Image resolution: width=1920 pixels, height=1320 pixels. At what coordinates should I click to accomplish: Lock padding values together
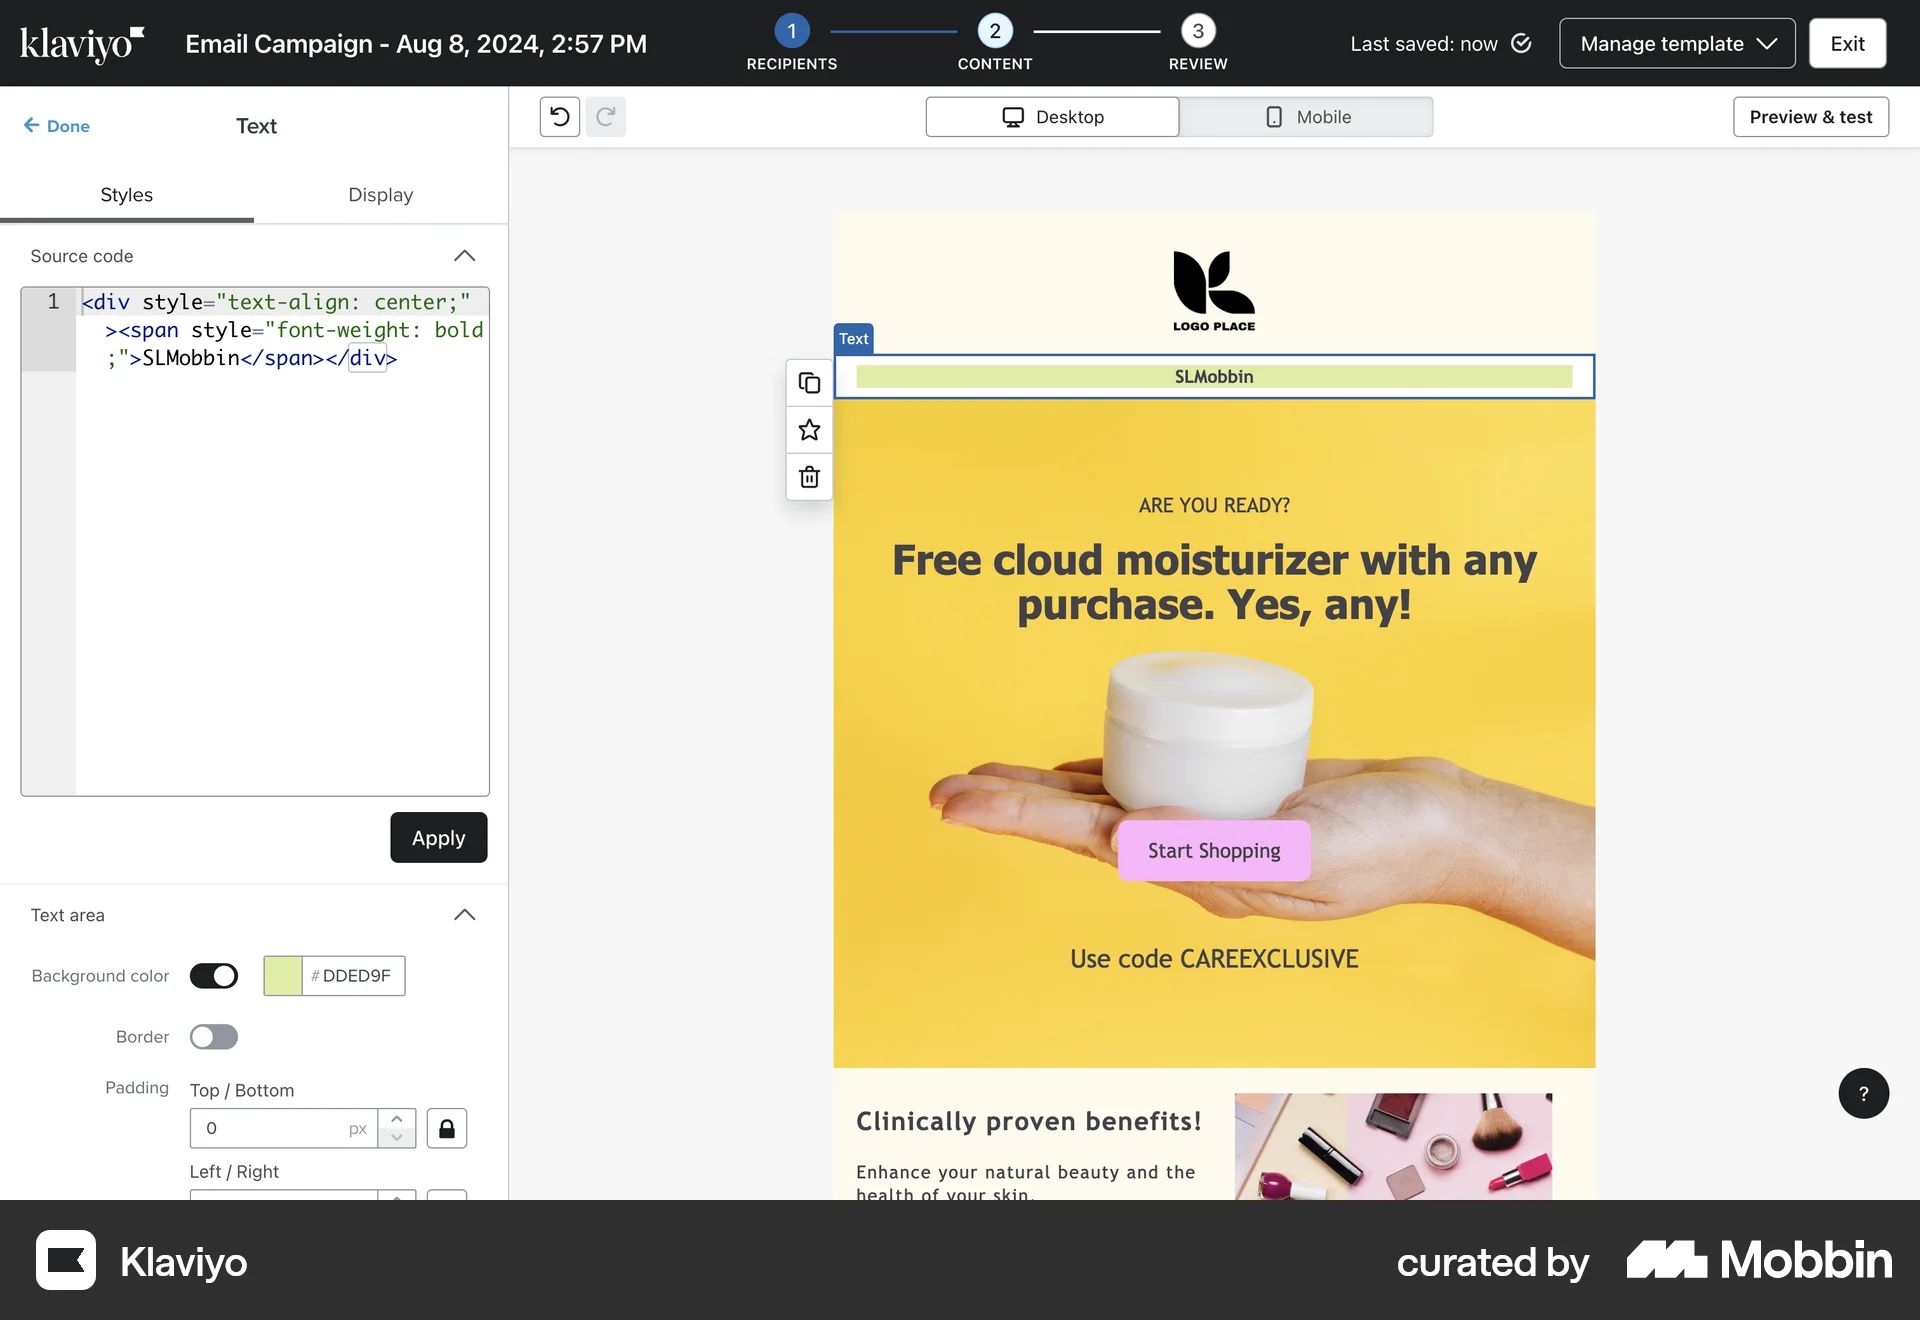click(x=447, y=1128)
